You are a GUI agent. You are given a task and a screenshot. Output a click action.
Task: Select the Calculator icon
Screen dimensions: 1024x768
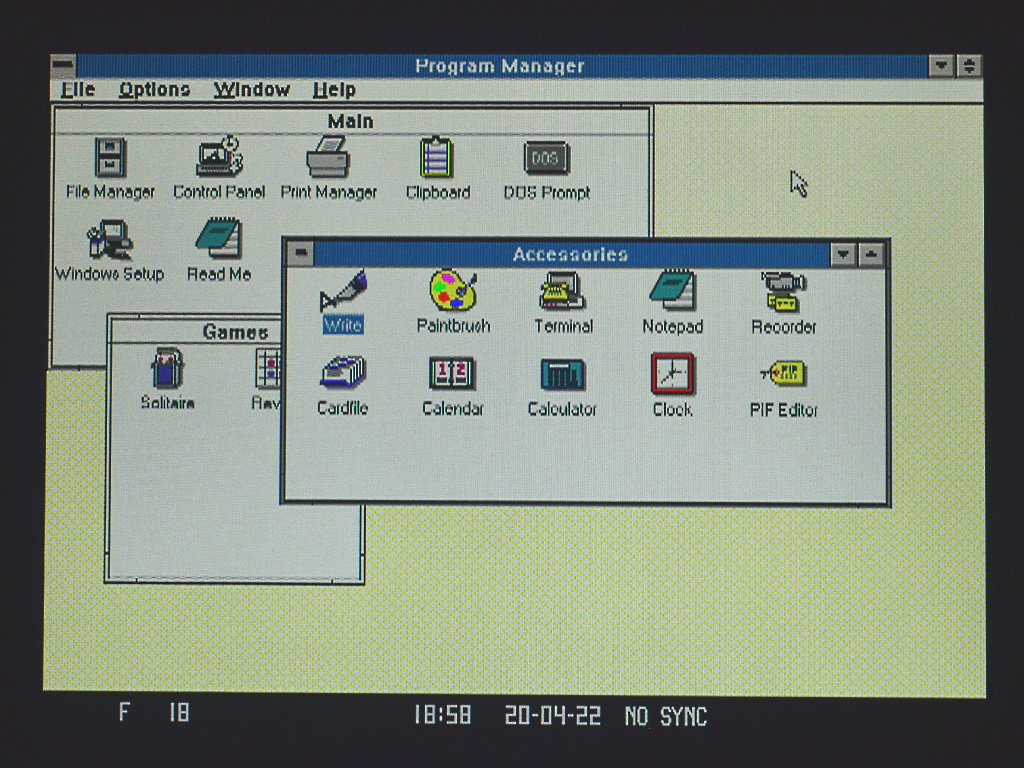[x=562, y=375]
